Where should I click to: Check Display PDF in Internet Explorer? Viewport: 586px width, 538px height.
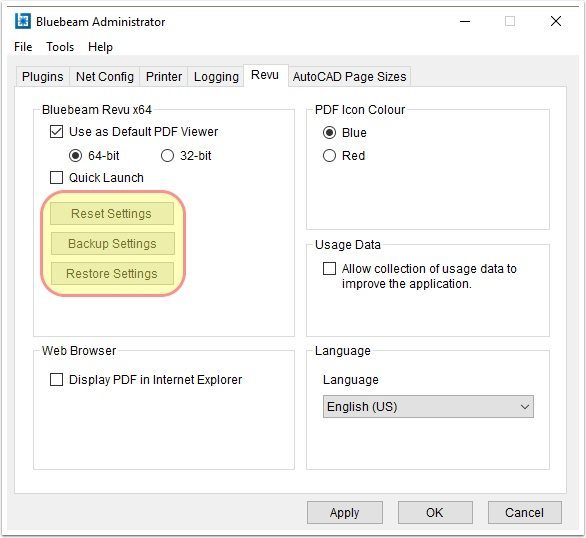click(x=56, y=380)
